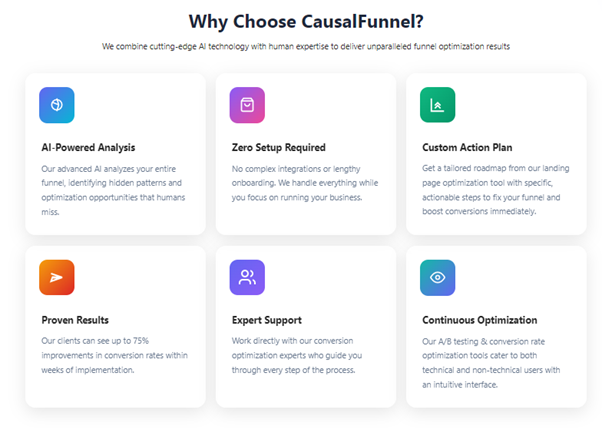This screenshot has height=440, width=602.
Task: Click the Expert Support card title
Action: point(268,320)
